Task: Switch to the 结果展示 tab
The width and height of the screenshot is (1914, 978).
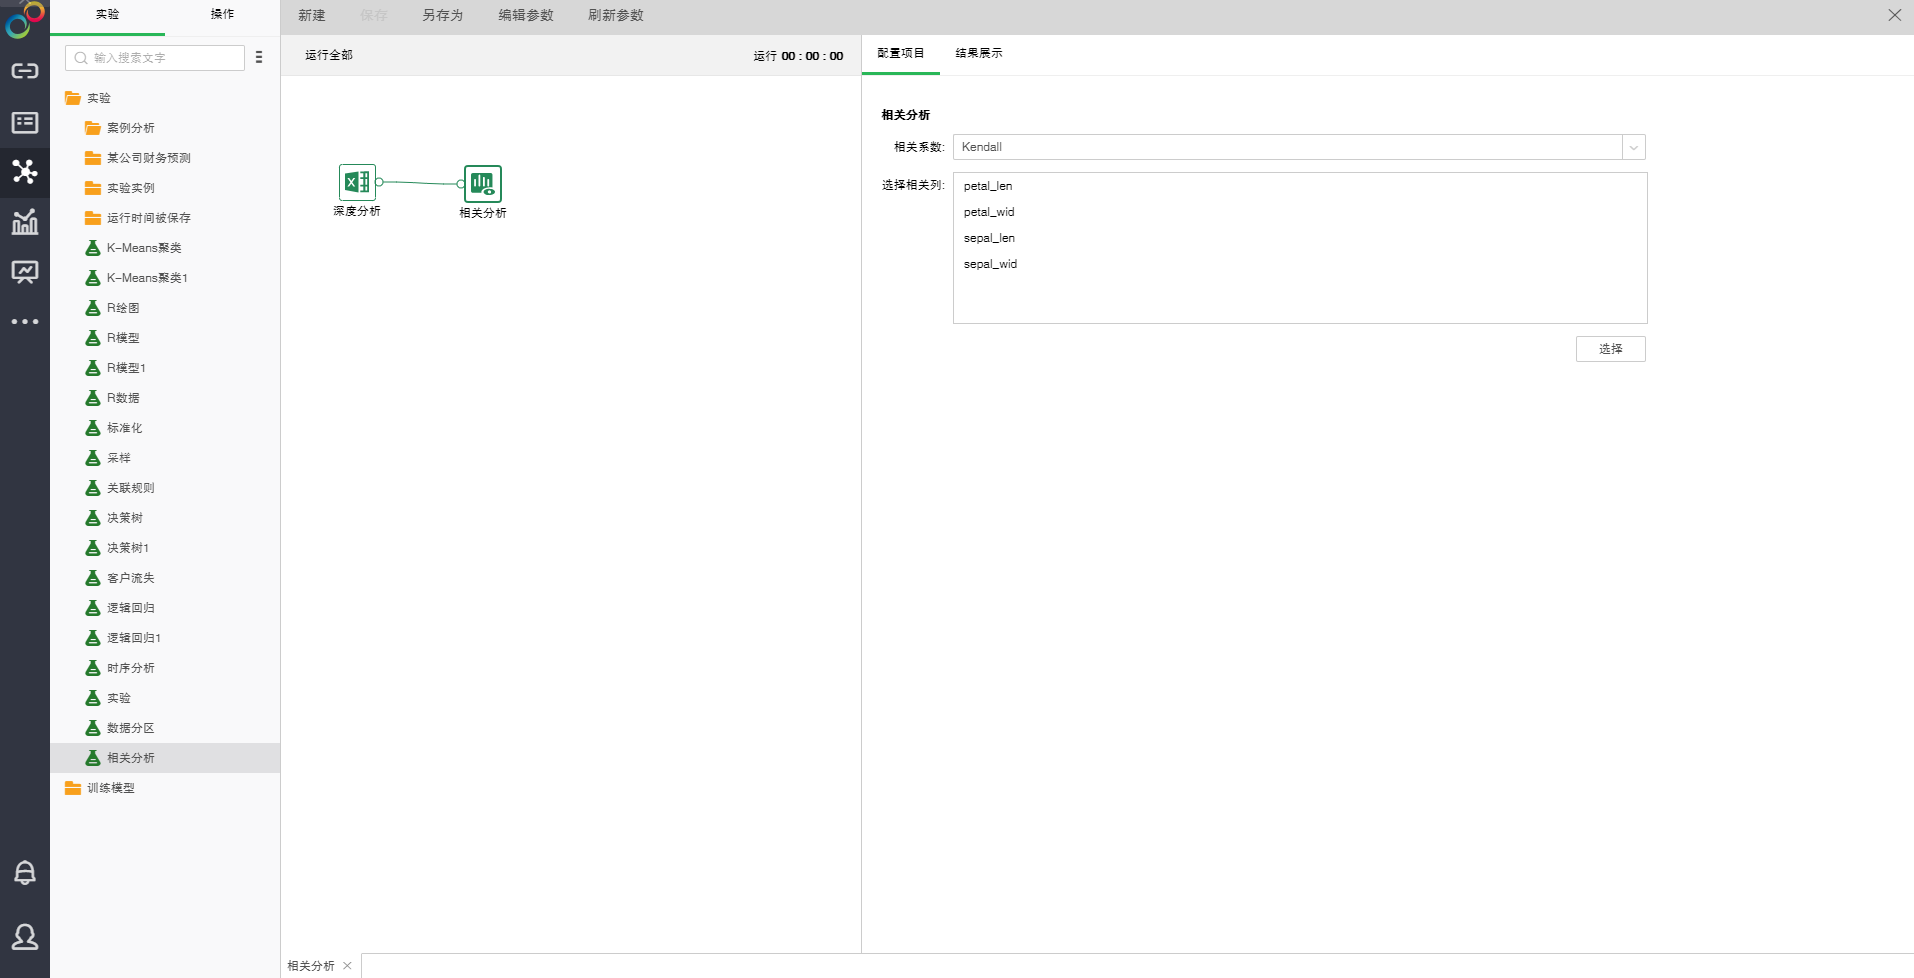Action: [x=978, y=54]
